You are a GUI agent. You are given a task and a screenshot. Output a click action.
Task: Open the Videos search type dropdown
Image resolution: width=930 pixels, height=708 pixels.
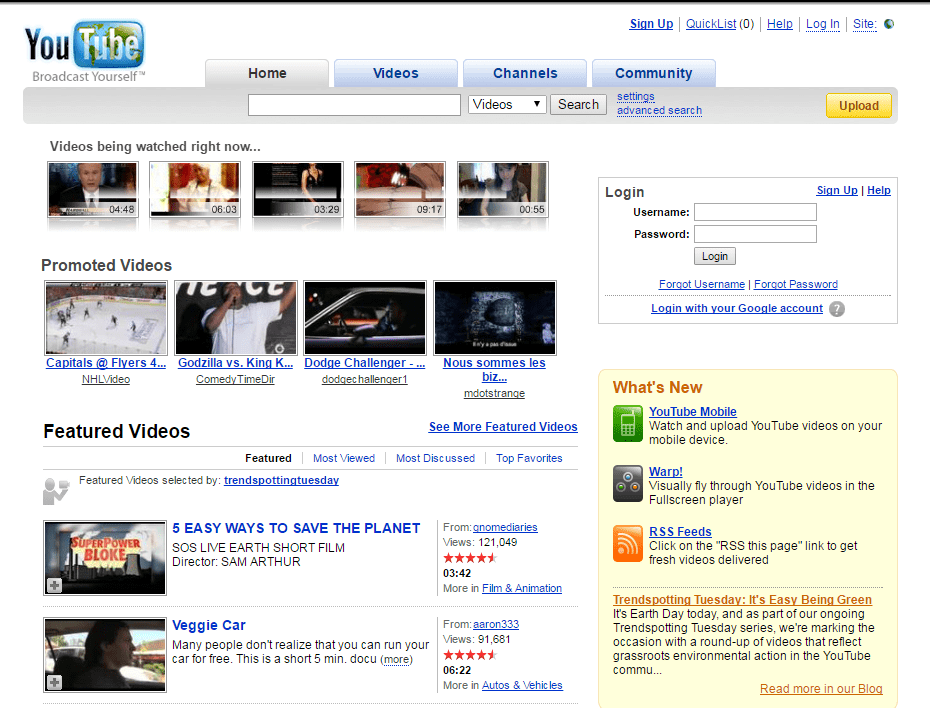tap(507, 104)
